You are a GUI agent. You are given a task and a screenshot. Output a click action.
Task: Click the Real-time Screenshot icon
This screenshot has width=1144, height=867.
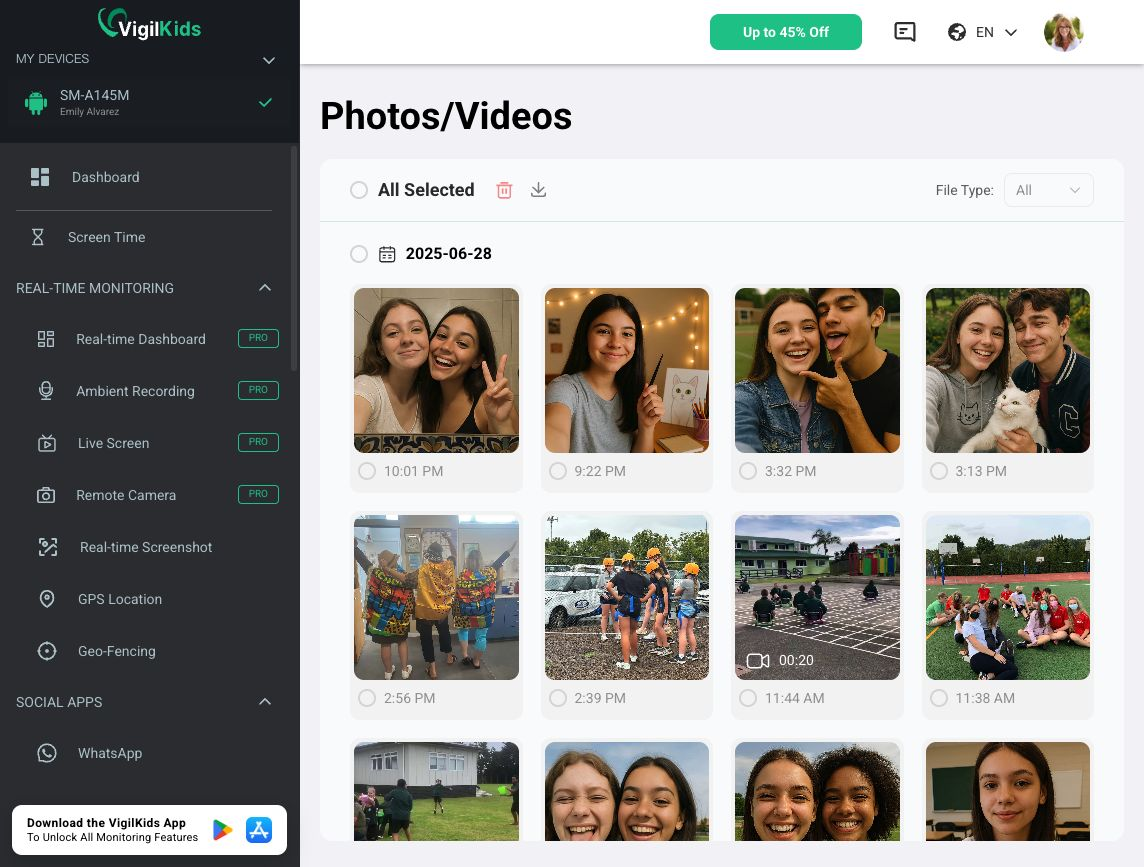click(x=47, y=547)
